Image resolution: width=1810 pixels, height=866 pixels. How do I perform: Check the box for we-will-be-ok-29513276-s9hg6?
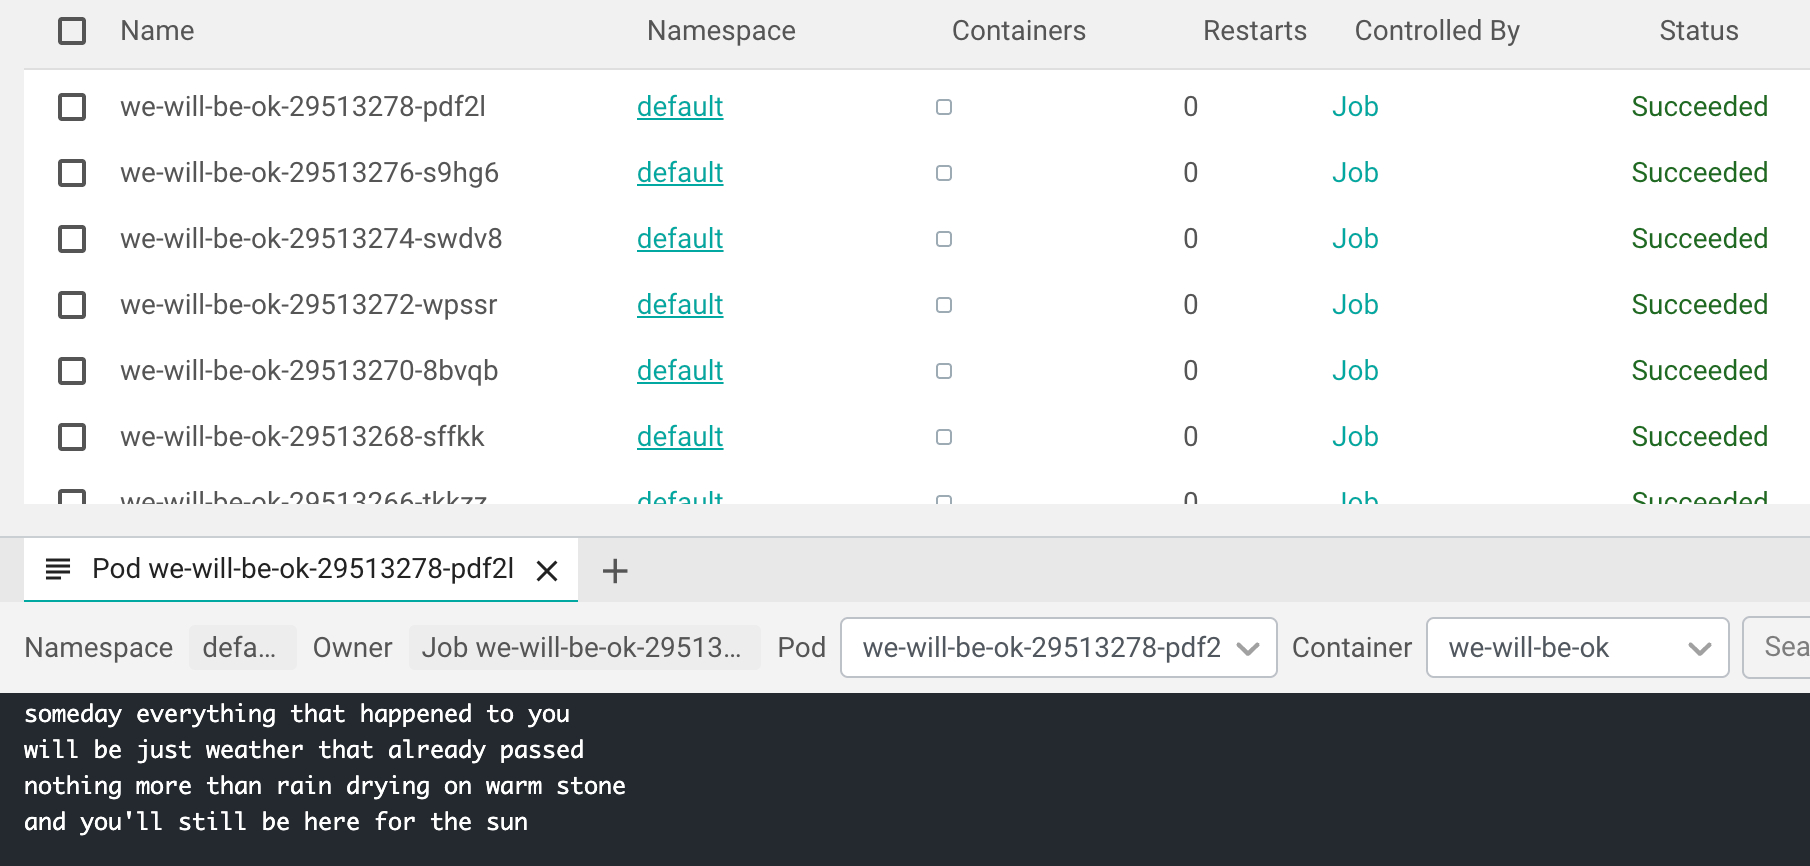tap(72, 173)
